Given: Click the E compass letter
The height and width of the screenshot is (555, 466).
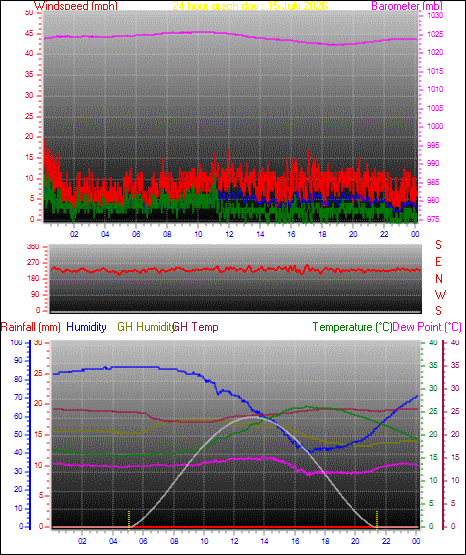Looking at the screenshot, I should pyautogui.click(x=438, y=262).
